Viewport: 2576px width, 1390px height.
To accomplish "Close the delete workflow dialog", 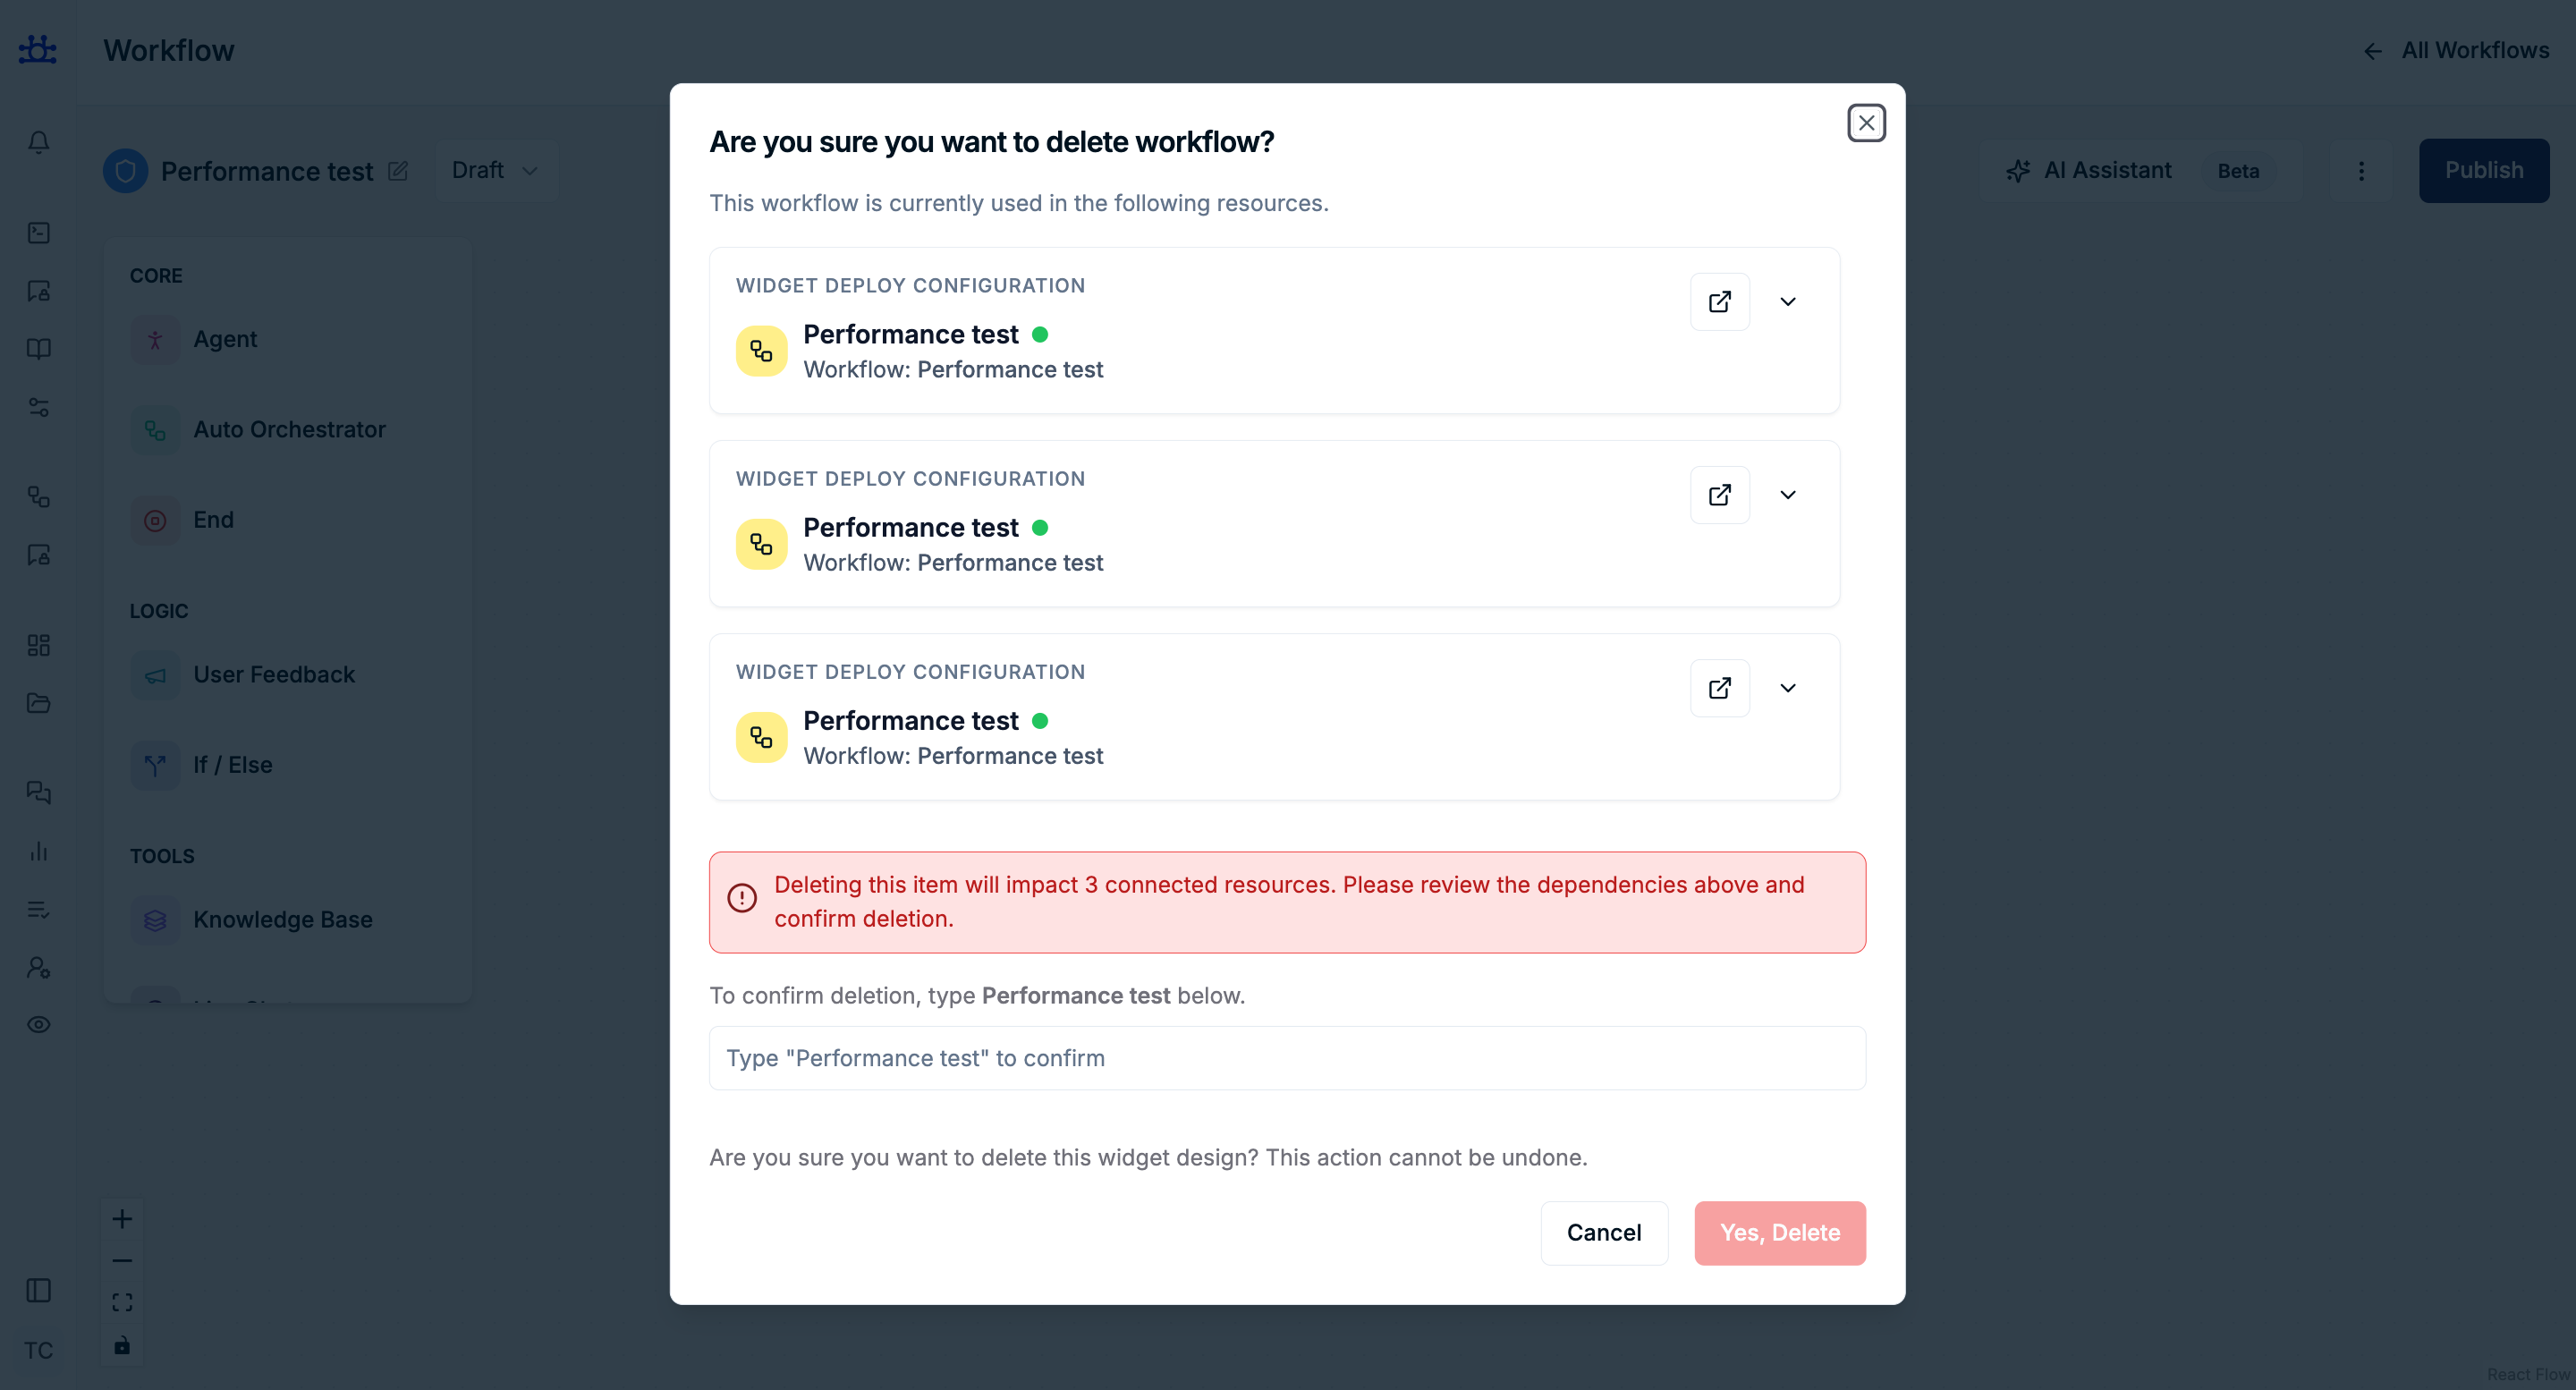I will (1865, 123).
